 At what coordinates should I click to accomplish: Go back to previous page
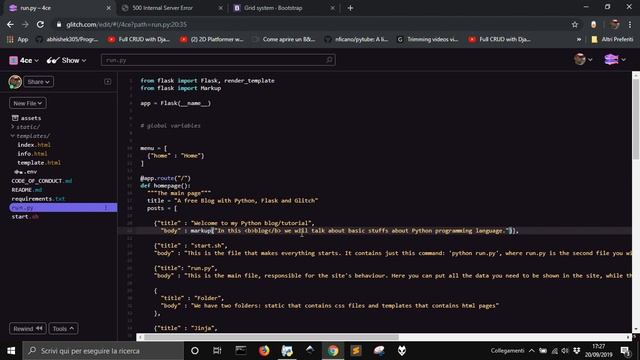pyautogui.click(x=10, y=24)
